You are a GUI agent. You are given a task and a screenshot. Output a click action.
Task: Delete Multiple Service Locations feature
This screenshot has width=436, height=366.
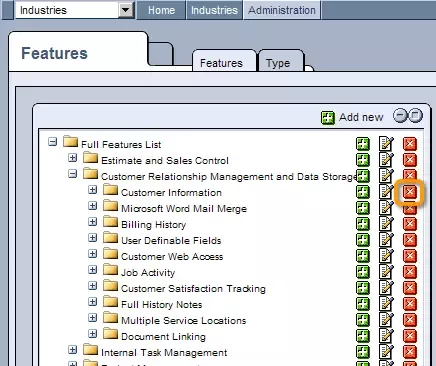tap(410, 320)
